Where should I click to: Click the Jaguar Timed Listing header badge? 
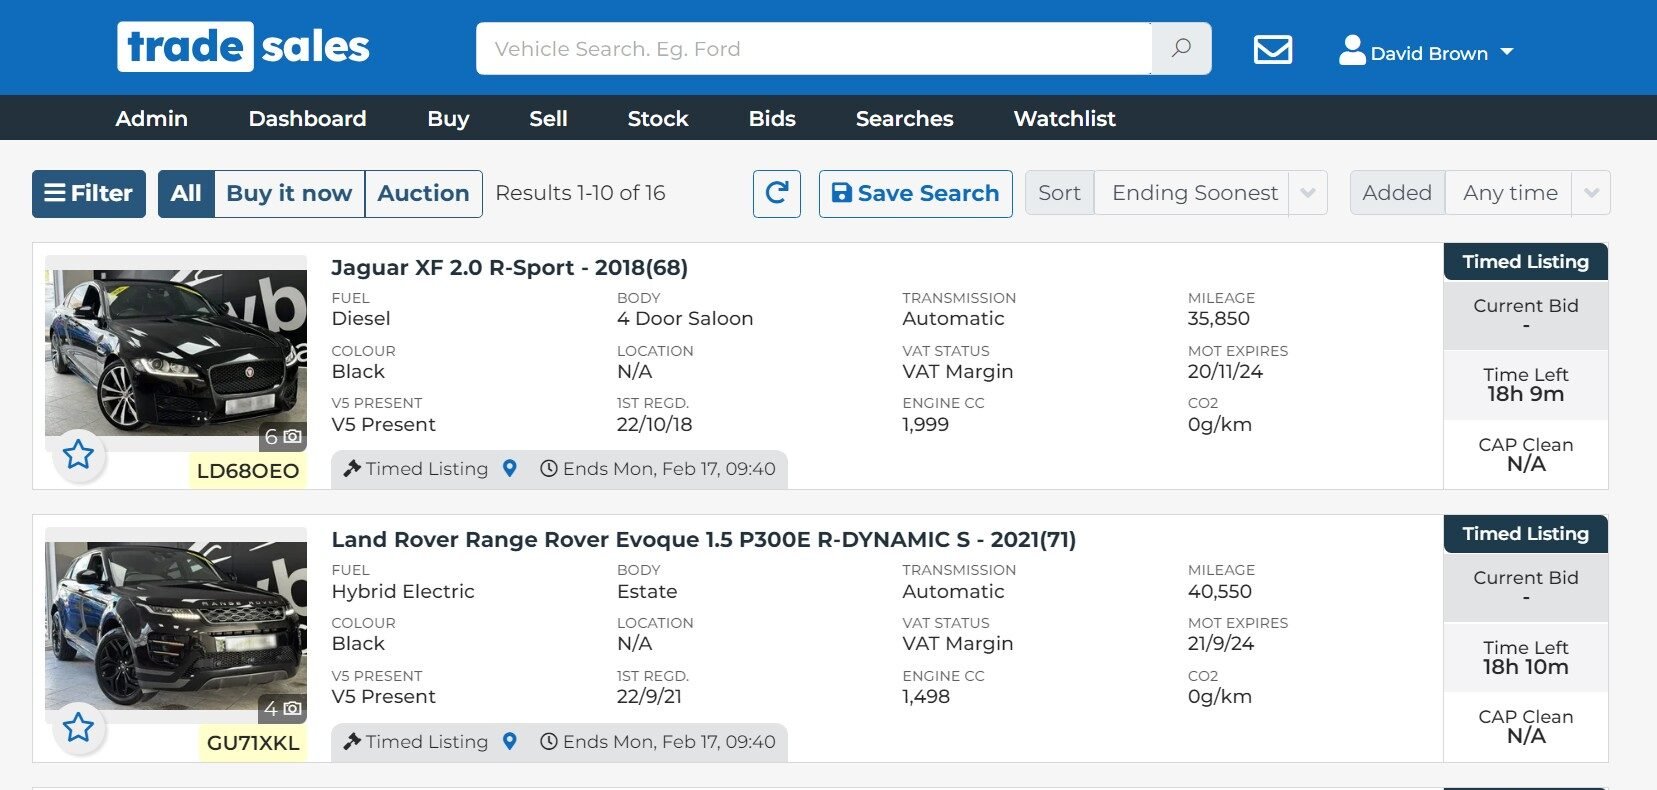click(x=1526, y=262)
